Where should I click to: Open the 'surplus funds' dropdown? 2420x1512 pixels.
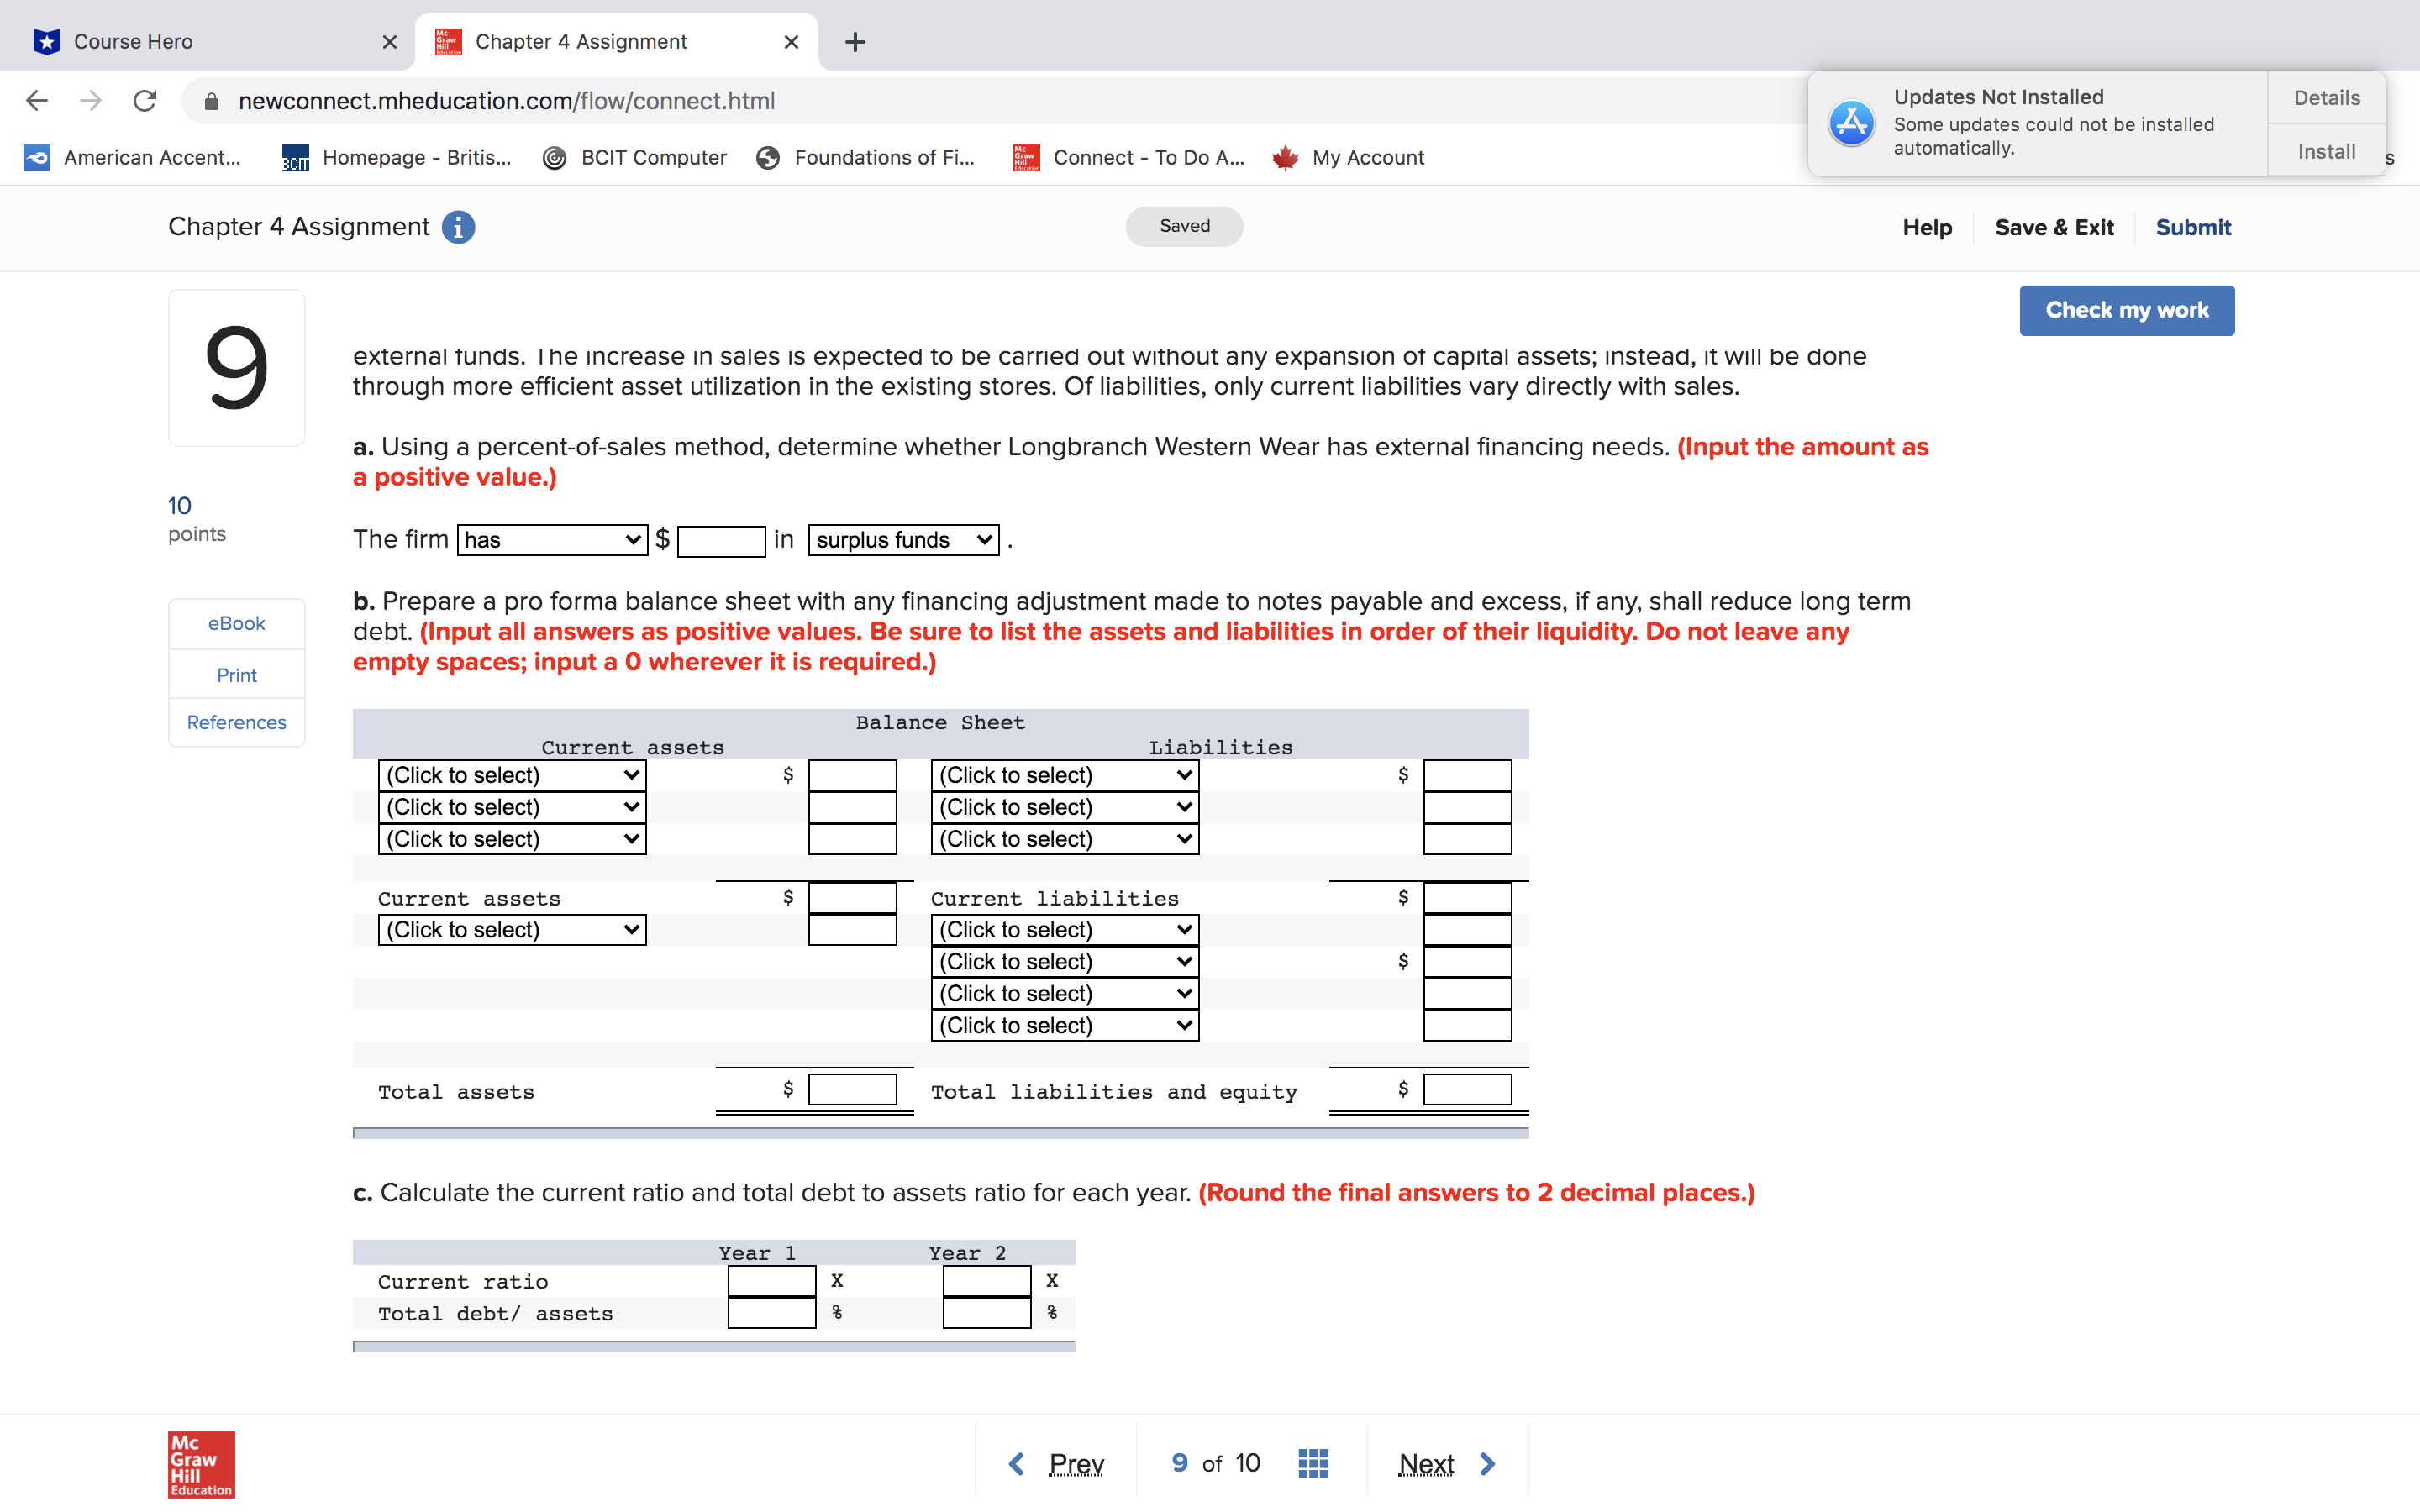(x=903, y=540)
